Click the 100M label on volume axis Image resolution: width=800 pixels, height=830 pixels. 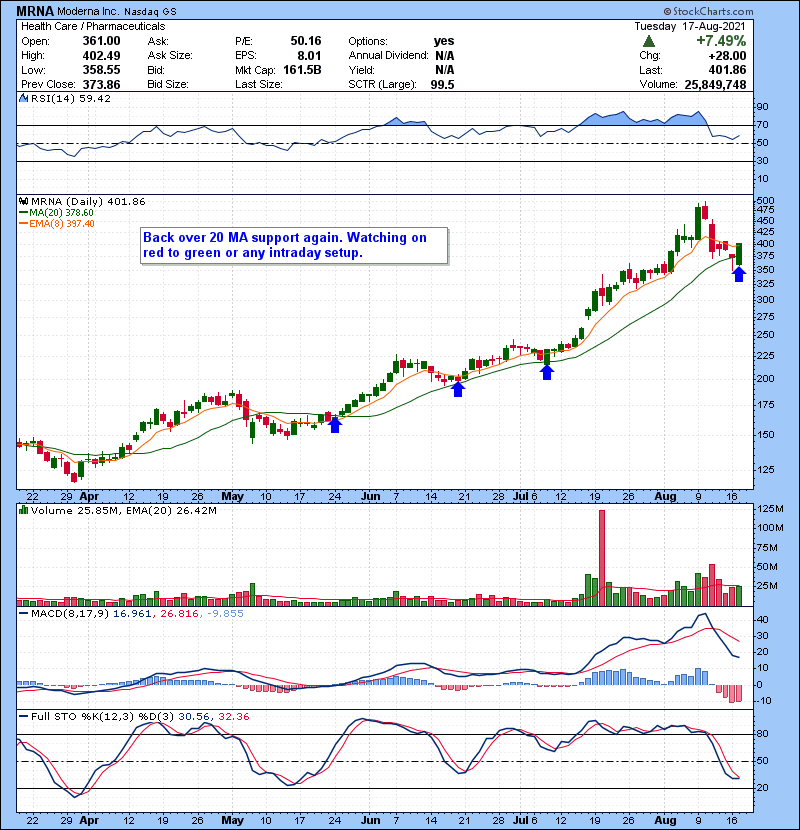(771, 528)
